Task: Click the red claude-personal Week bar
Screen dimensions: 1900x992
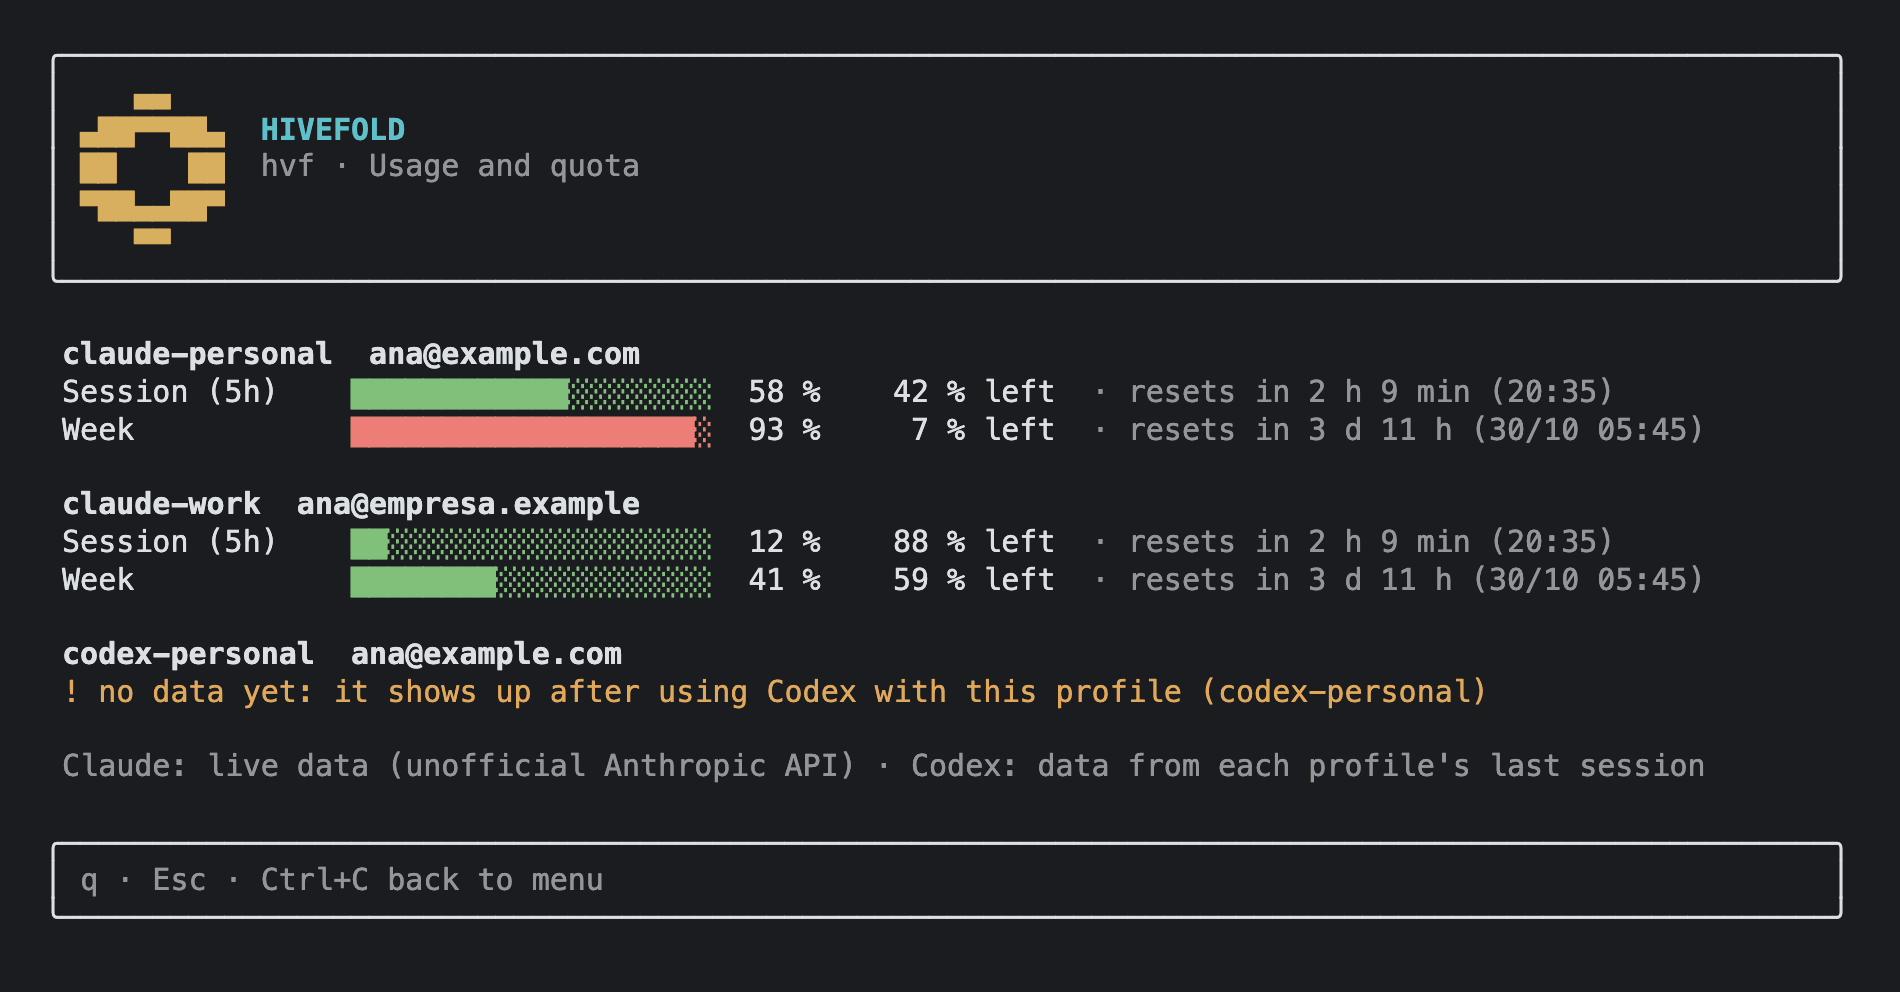Action: 531,431
